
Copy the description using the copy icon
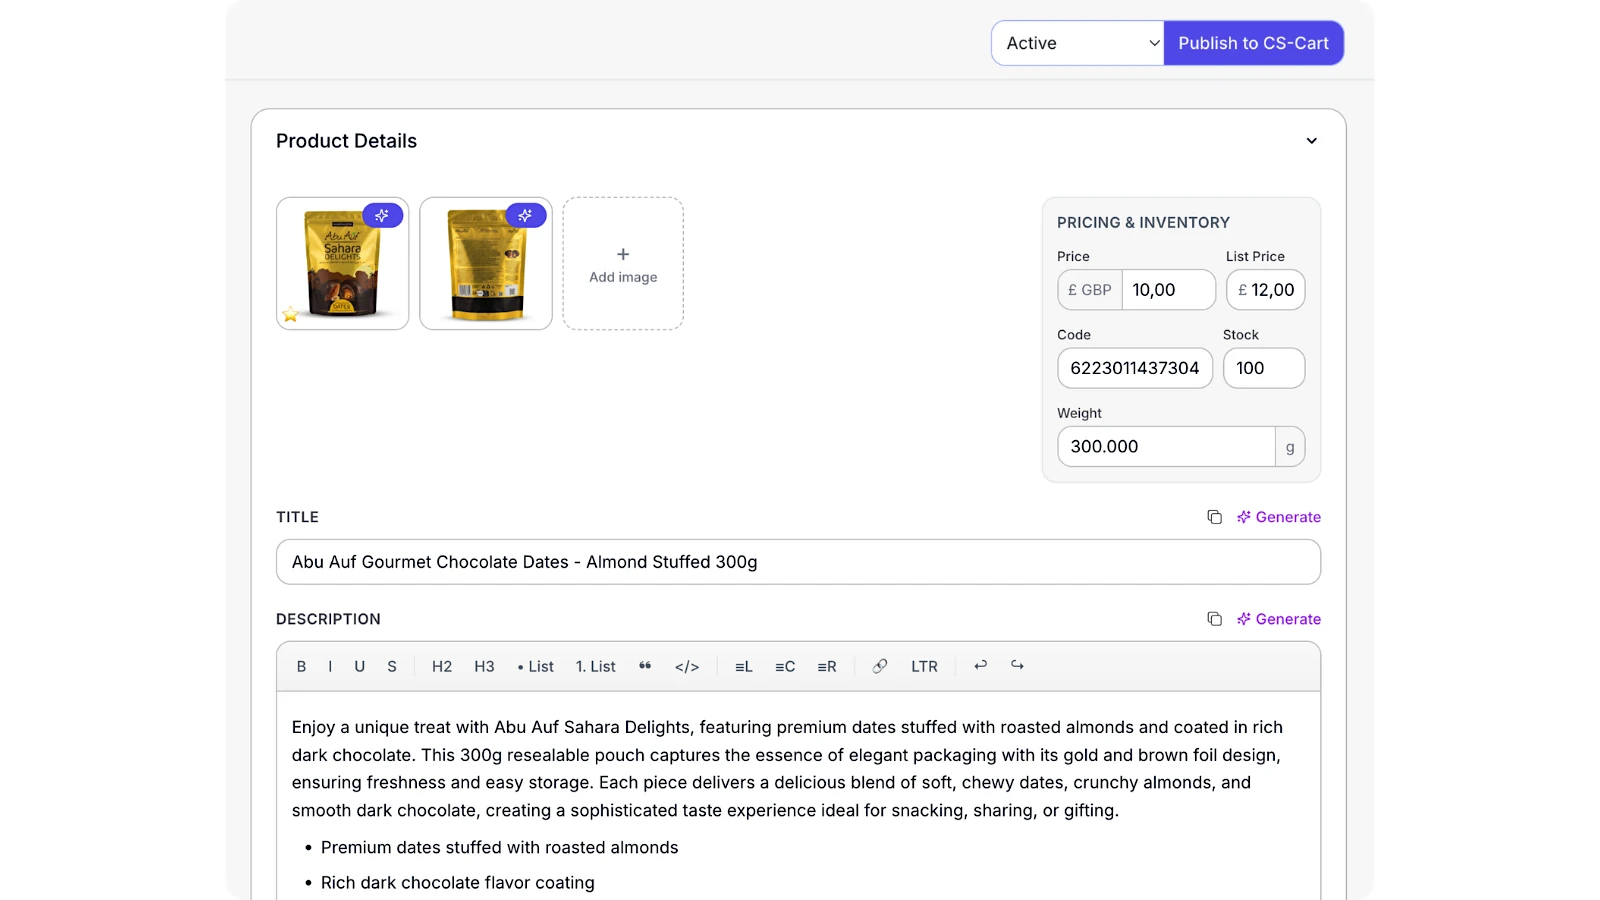point(1214,619)
